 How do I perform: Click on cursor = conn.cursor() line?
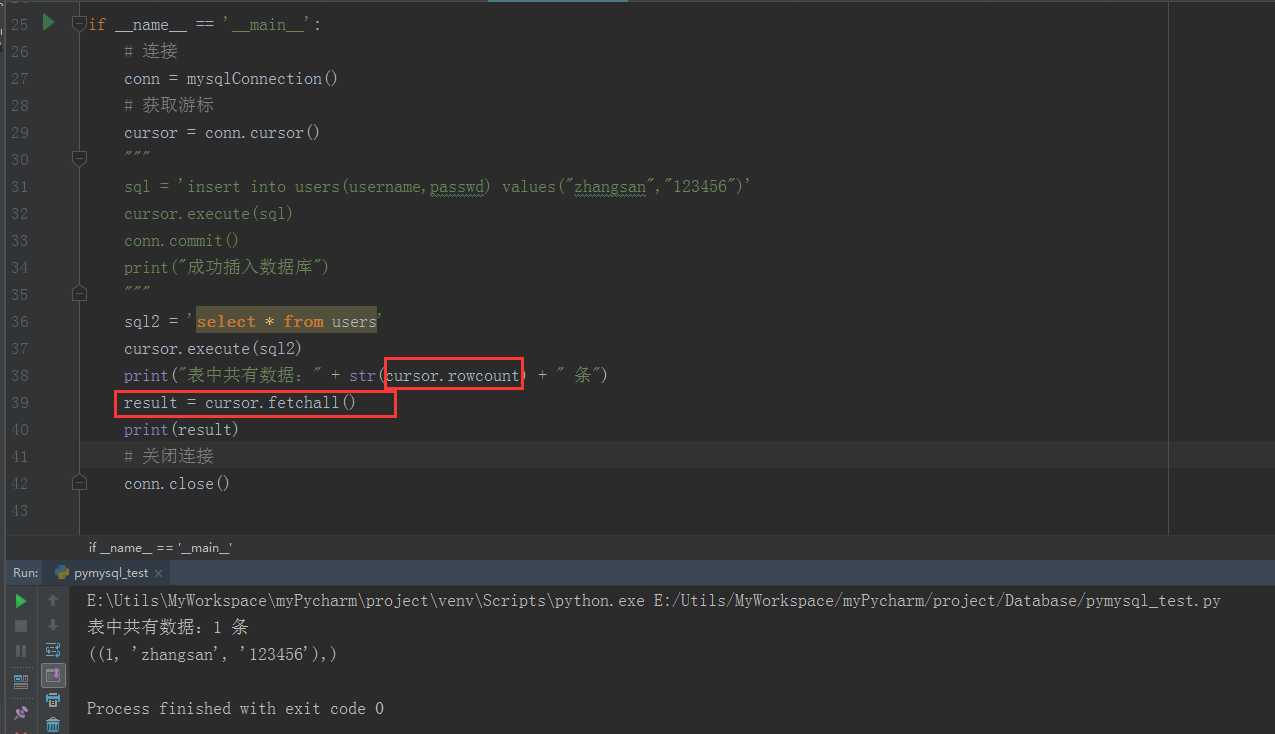tap(222, 132)
